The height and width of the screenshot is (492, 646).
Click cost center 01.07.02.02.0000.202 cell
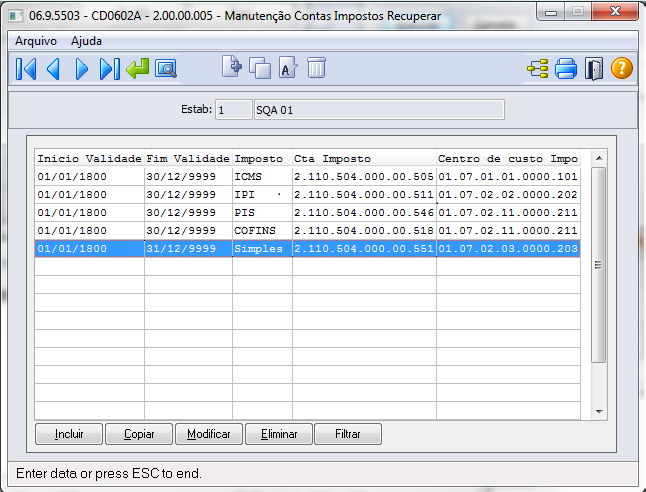tap(508, 195)
